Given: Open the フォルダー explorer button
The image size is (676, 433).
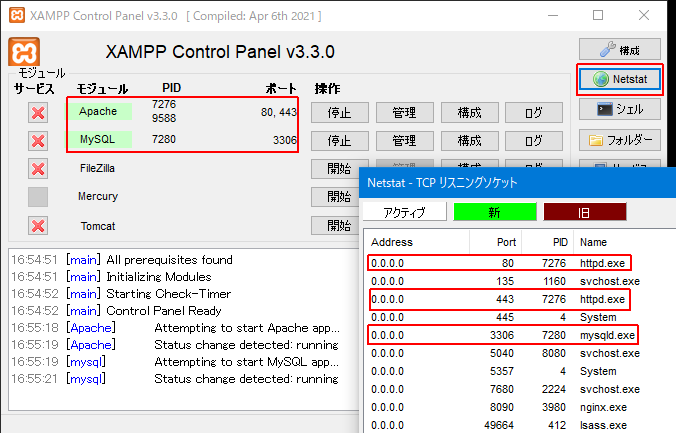Looking at the screenshot, I should (620, 140).
